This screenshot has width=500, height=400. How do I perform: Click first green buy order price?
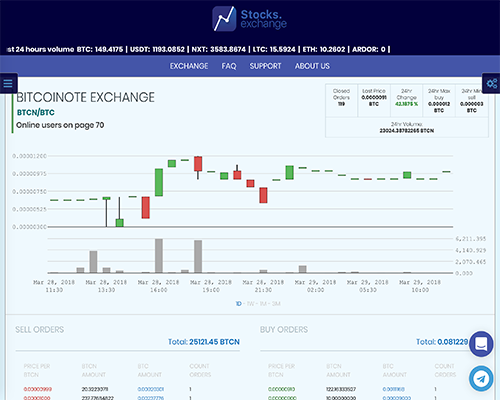tap(282, 389)
